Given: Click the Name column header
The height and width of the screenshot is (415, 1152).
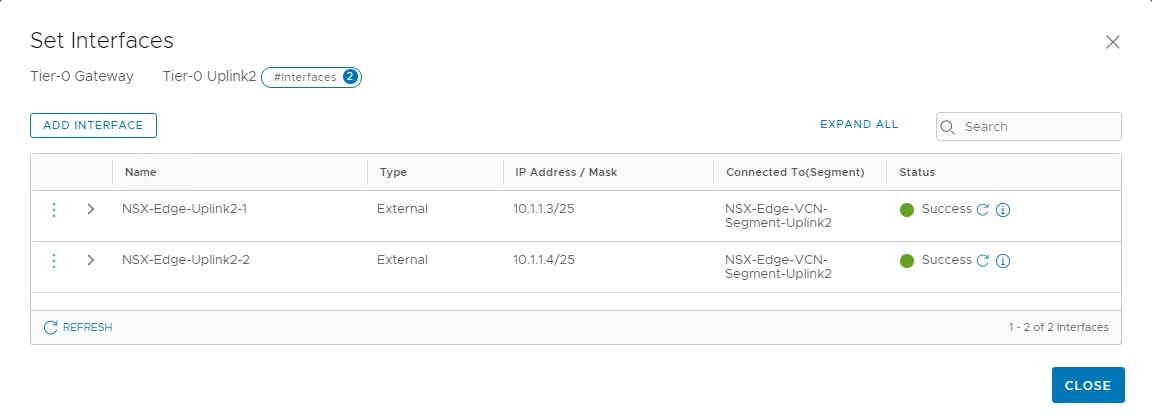Looking at the screenshot, I should pyautogui.click(x=141, y=172).
